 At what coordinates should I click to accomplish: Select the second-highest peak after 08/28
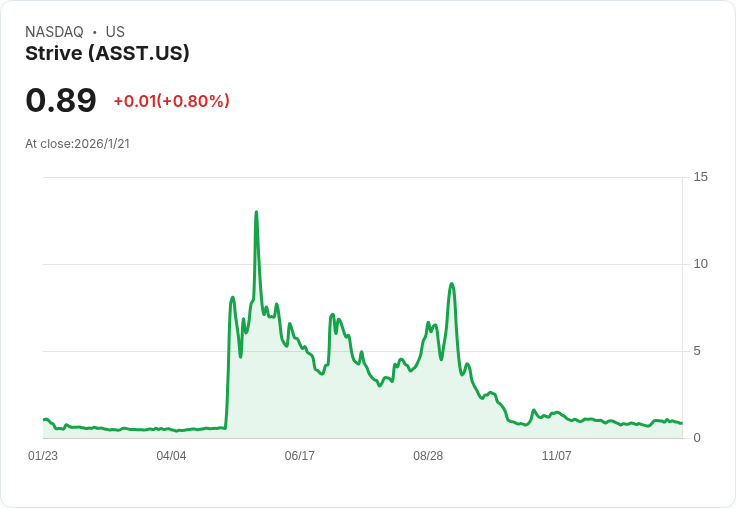(452, 284)
